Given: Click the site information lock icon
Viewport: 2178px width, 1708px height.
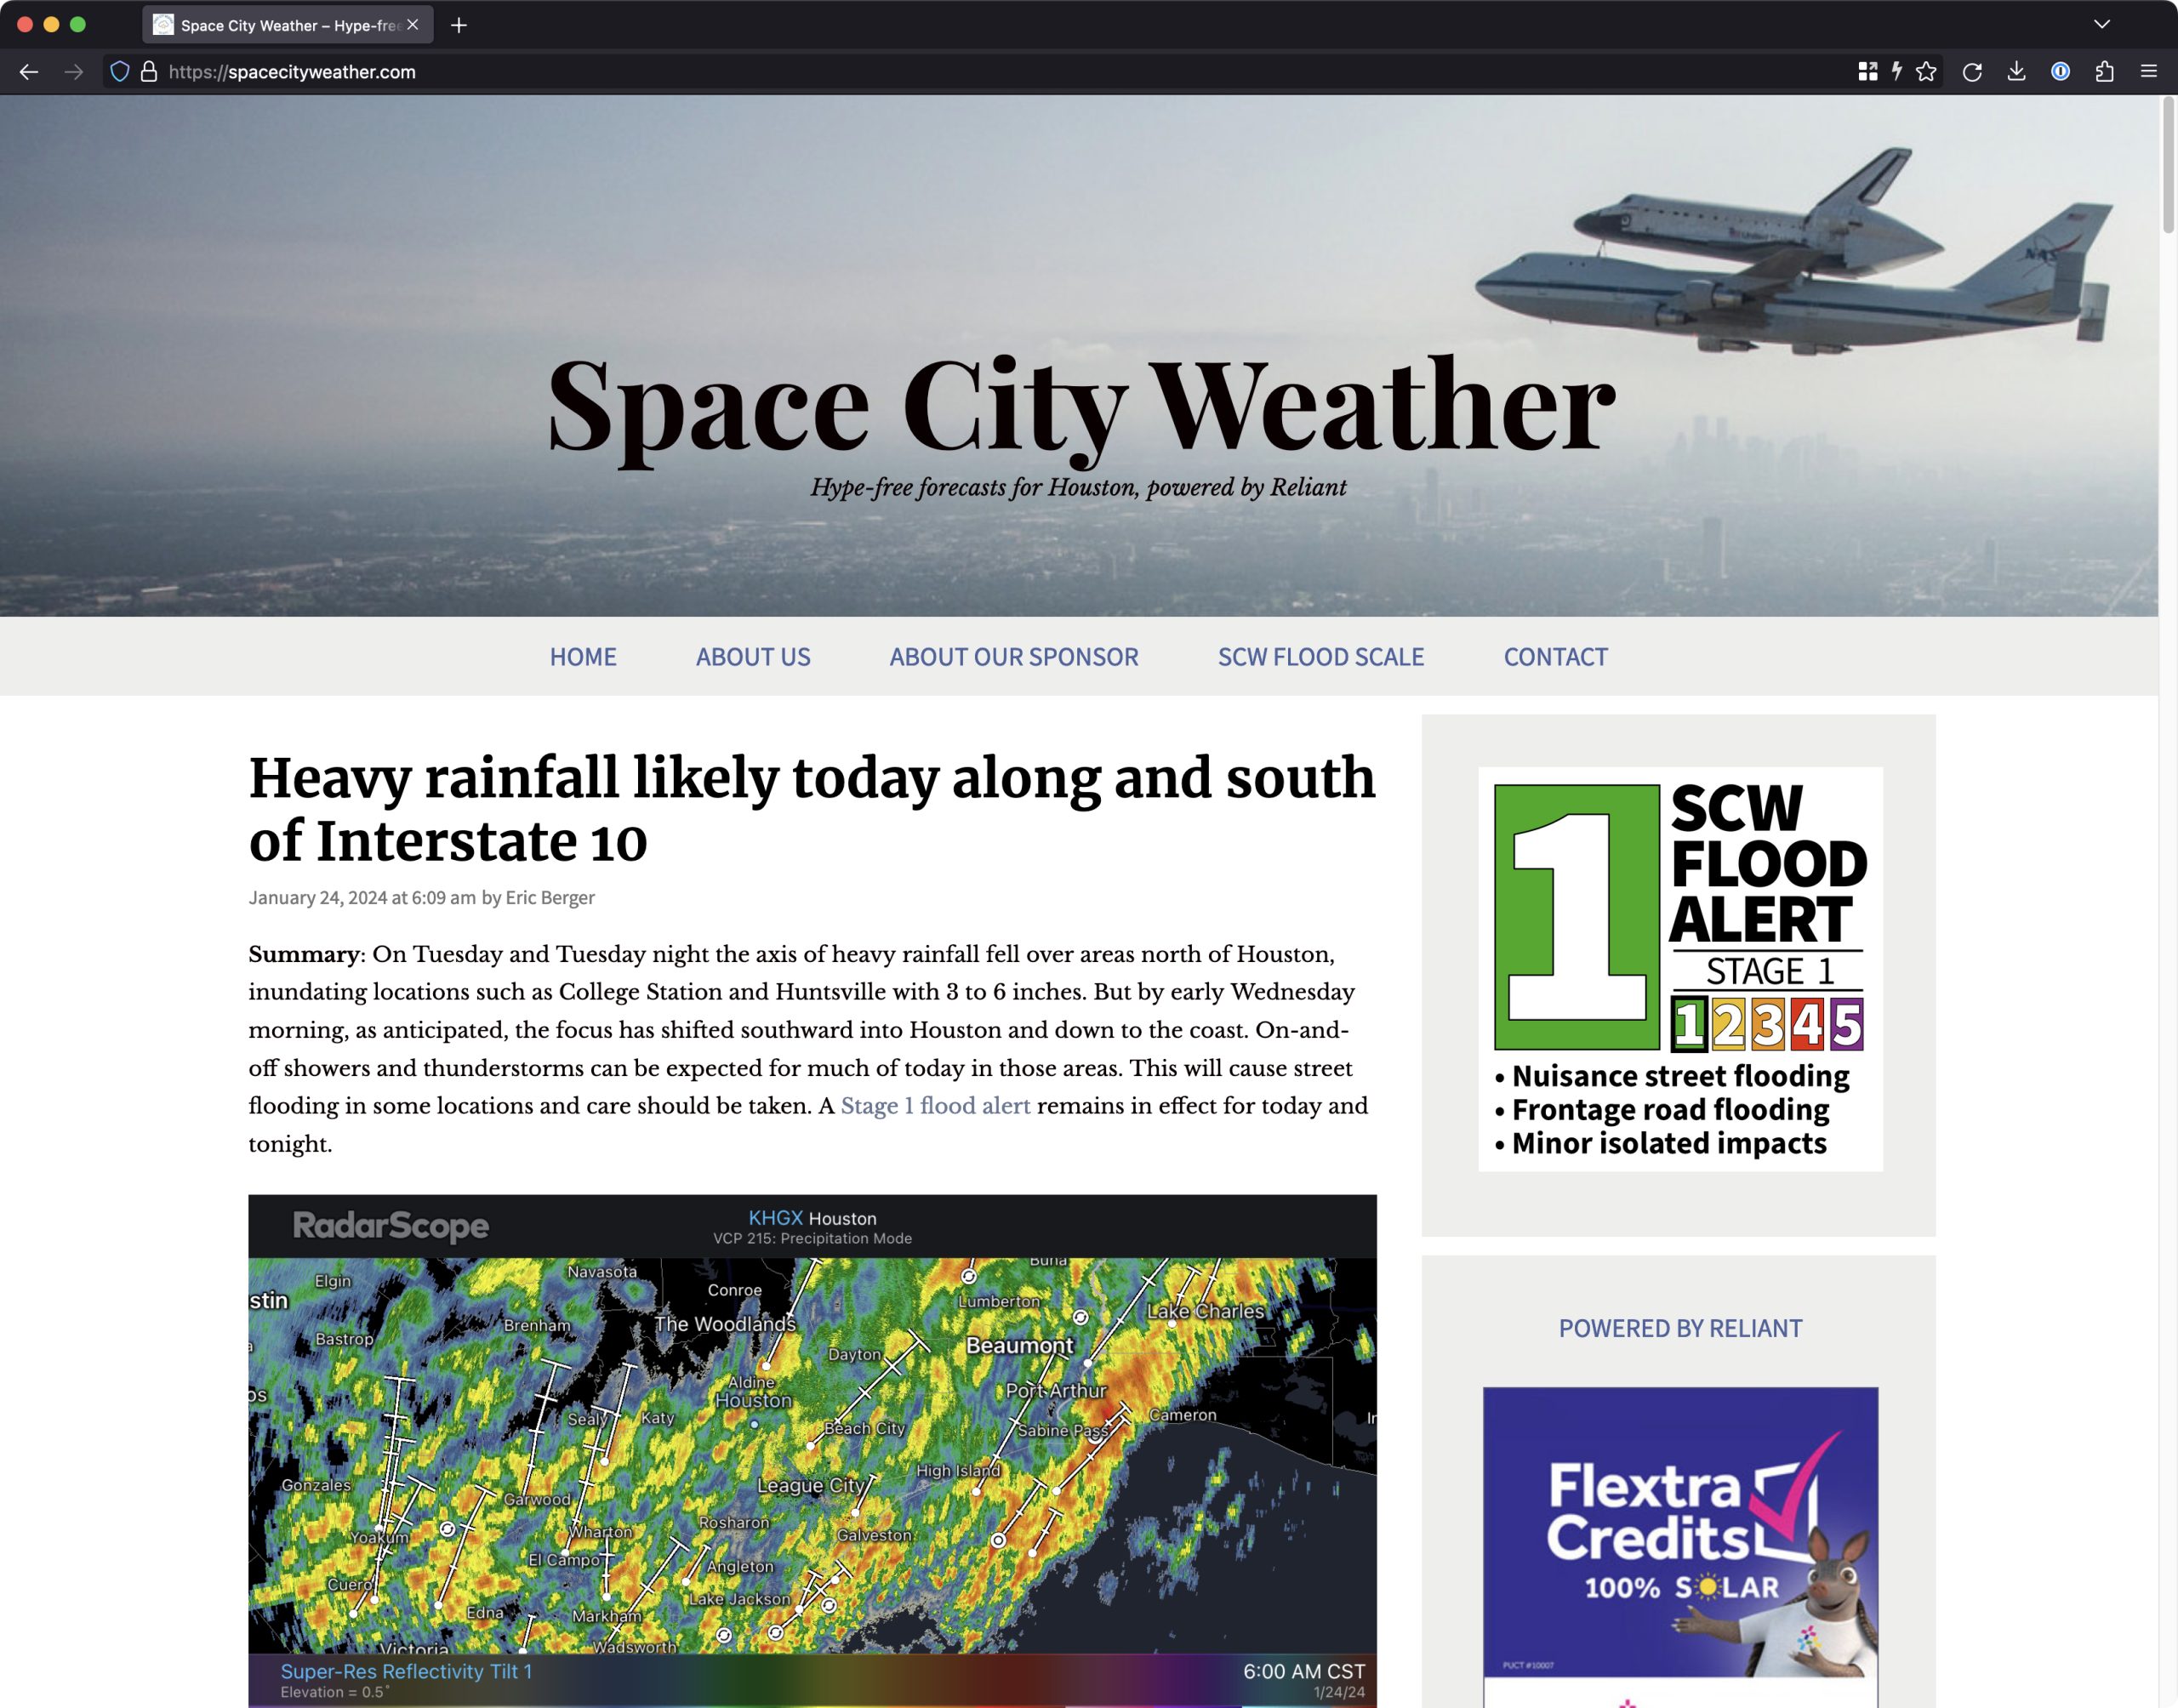Looking at the screenshot, I should pos(145,72).
